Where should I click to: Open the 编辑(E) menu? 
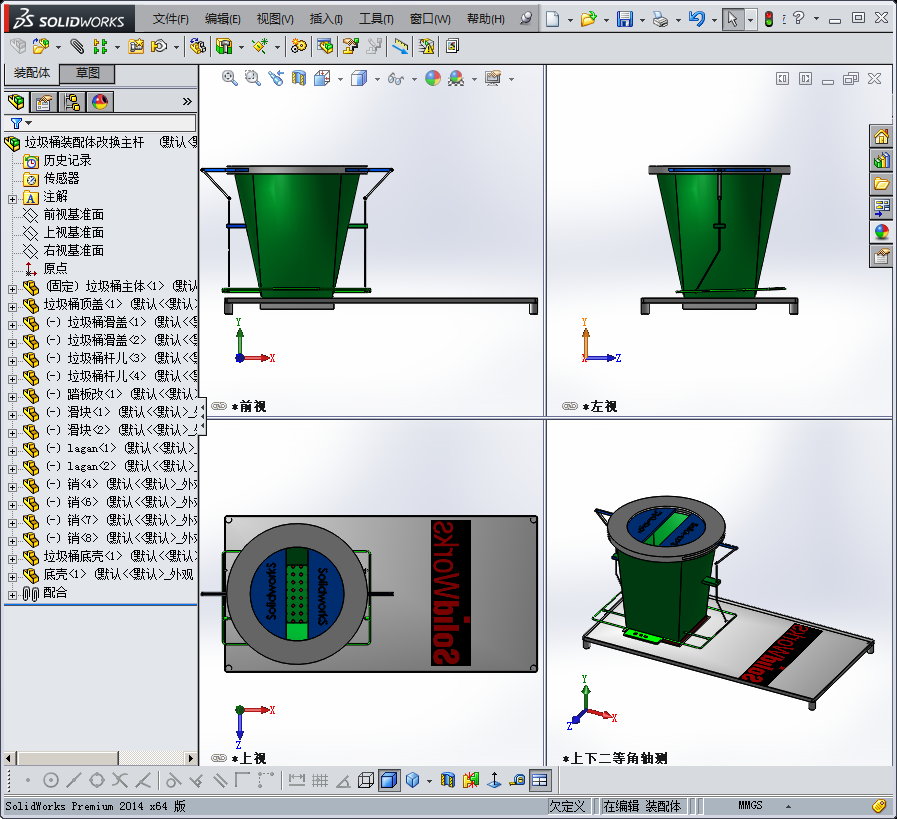coord(223,19)
